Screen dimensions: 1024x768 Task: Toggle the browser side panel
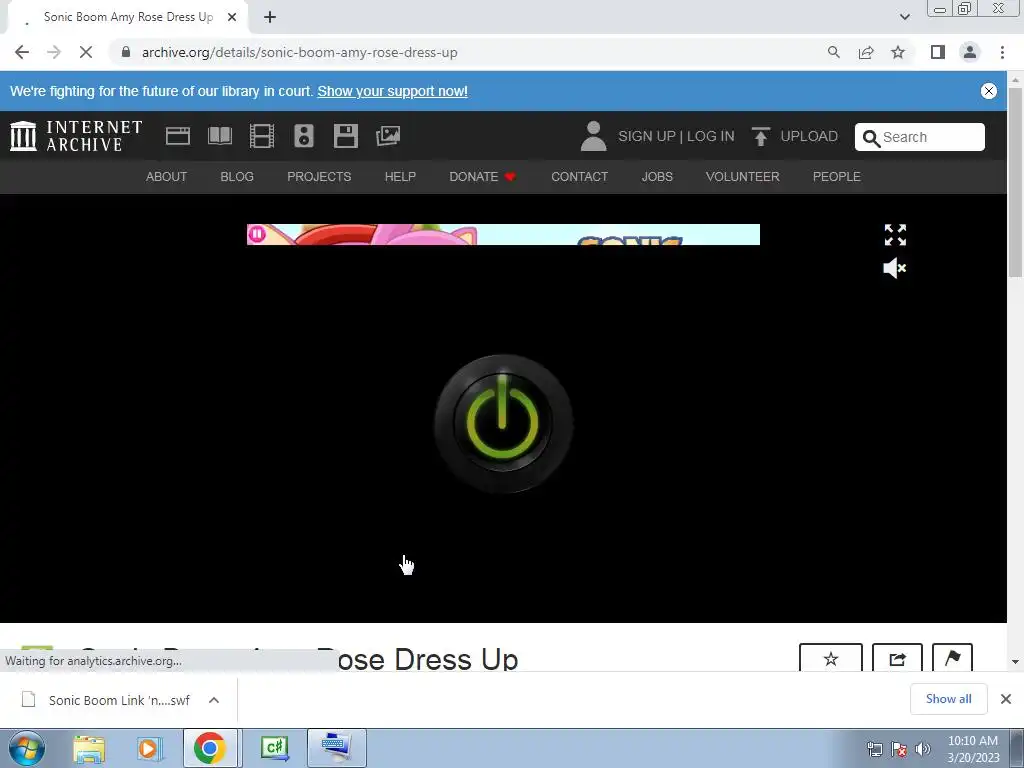click(938, 52)
